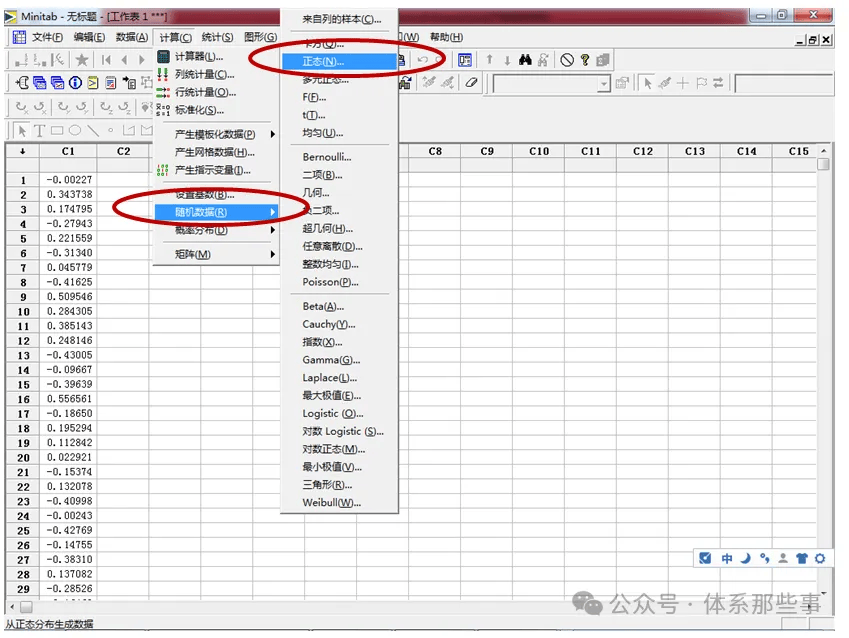Click the yellow command prompt icon
Image resolution: width=849 pixels, height=638 pixels.
coord(93,82)
